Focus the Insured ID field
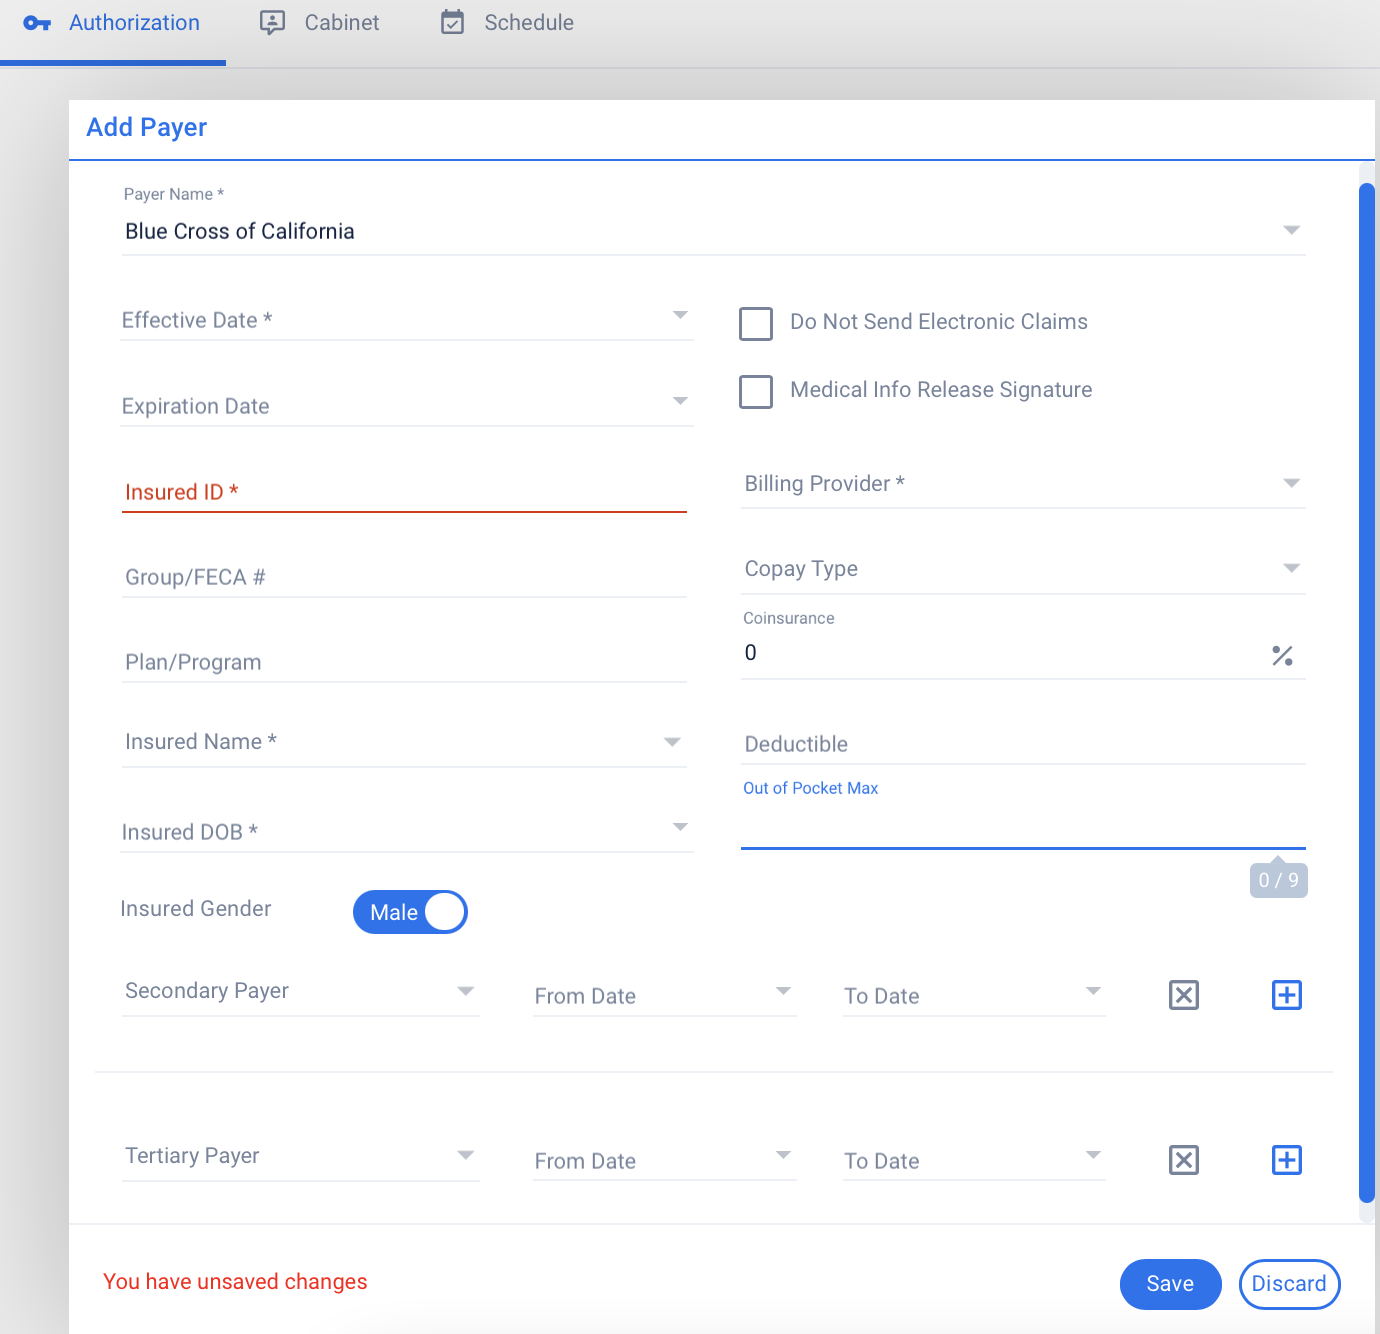Viewport: 1380px width, 1334px height. tap(404, 492)
